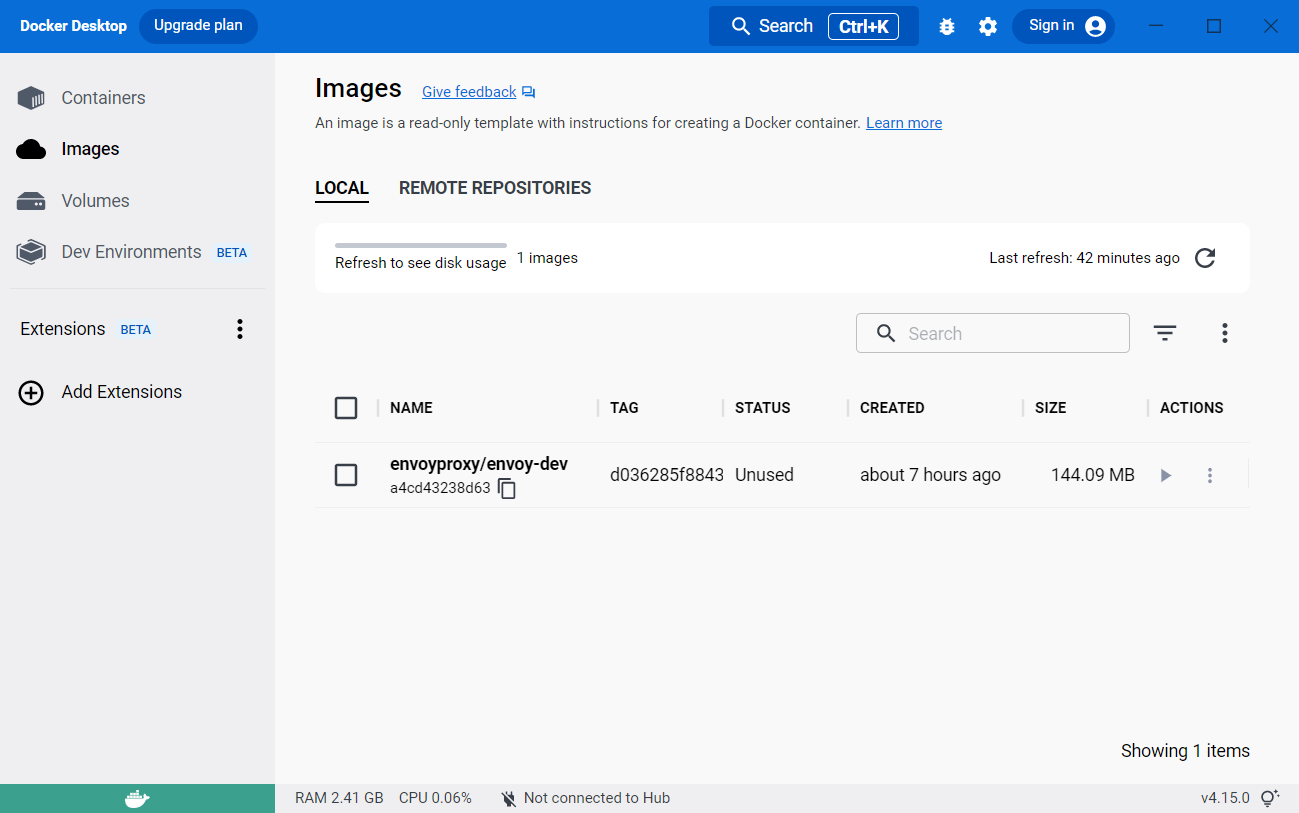Open the Images section label
Image resolution: width=1299 pixels, height=813 pixels.
(90, 149)
